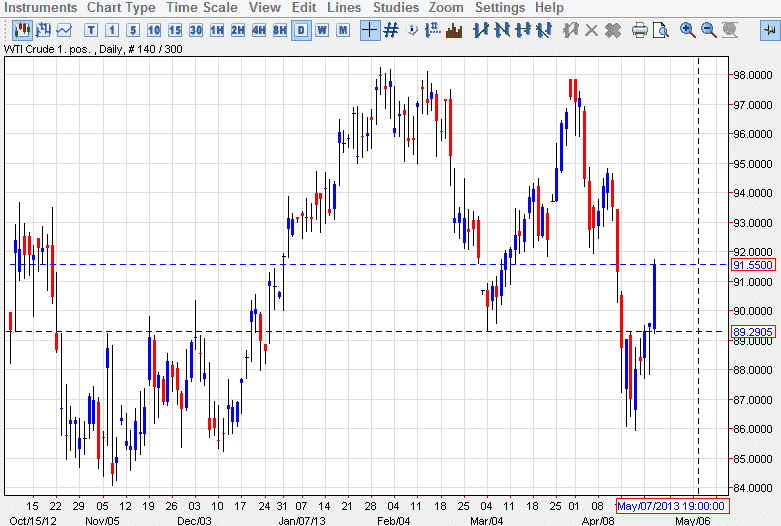The height and width of the screenshot is (526, 781).
Task: Toggle the grid (#) display button
Action: pos(390,30)
